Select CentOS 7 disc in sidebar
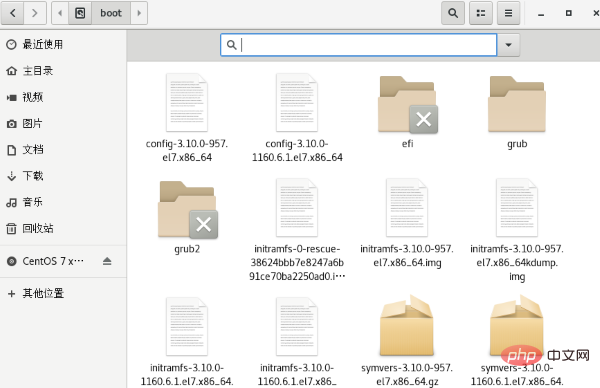This screenshot has height=388, width=600. pyautogui.click(x=53, y=261)
